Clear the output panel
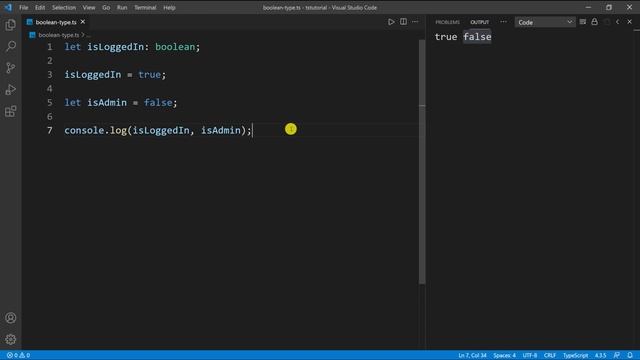This screenshot has height=360, width=640. (x=582, y=22)
